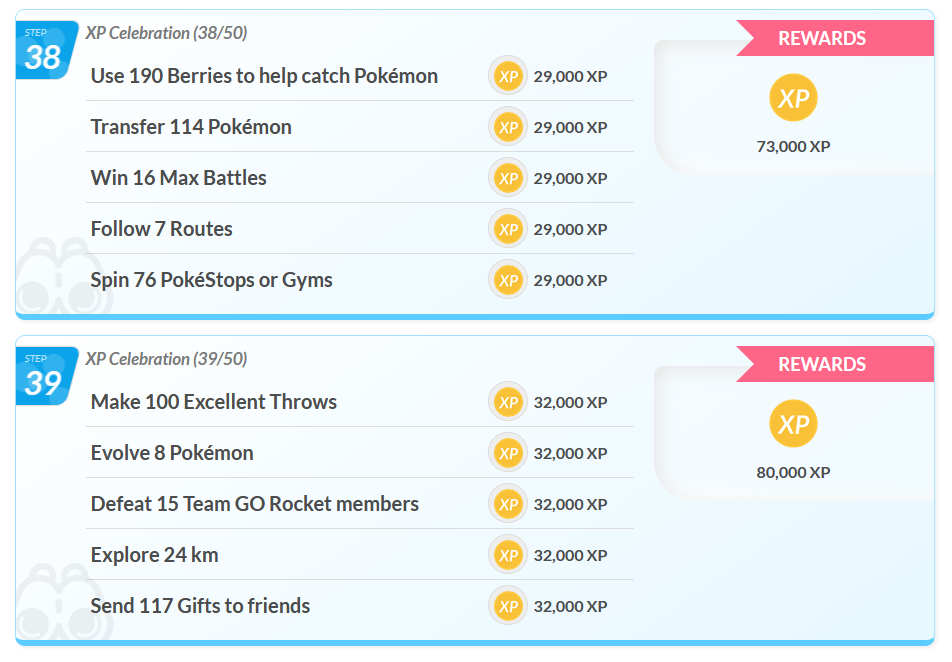Select the Step 38 badge
Viewport: 952px width, 662px height.
[43, 51]
